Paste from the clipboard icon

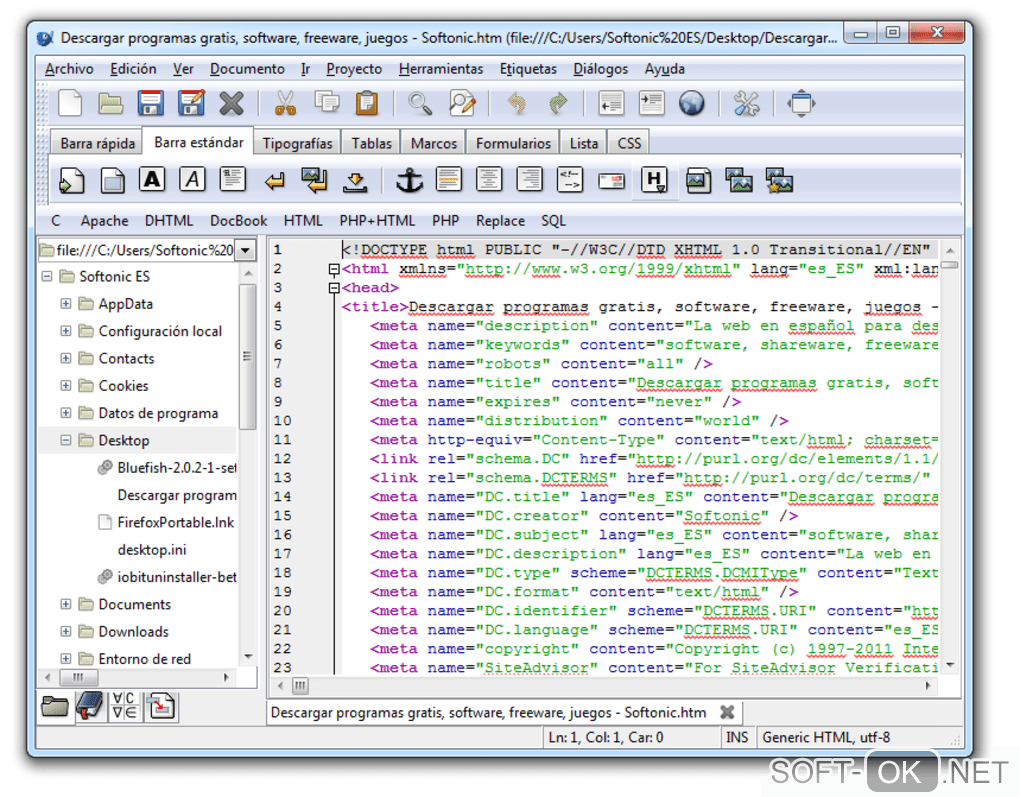[367, 103]
